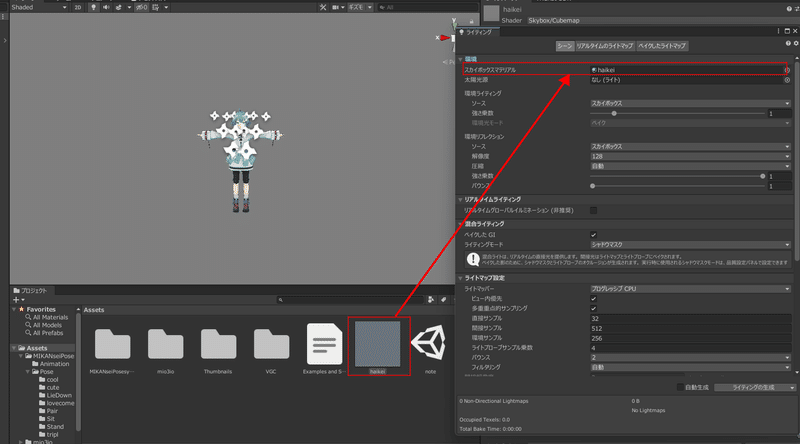
Task: Toggle 2D view mode in Scene
Action: [x=78, y=7]
